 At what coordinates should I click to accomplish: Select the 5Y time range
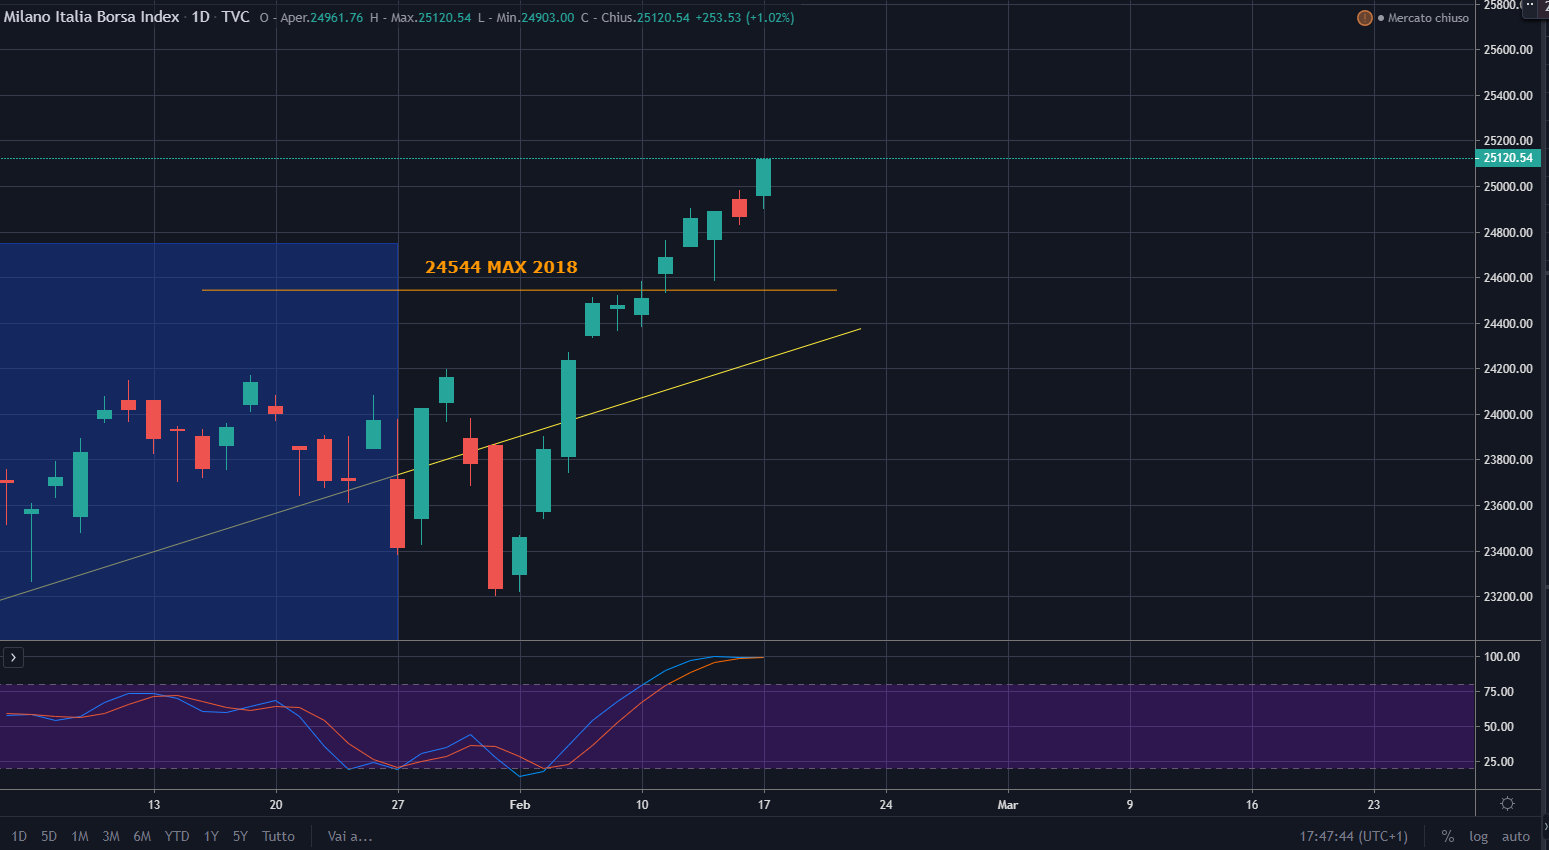[240, 836]
